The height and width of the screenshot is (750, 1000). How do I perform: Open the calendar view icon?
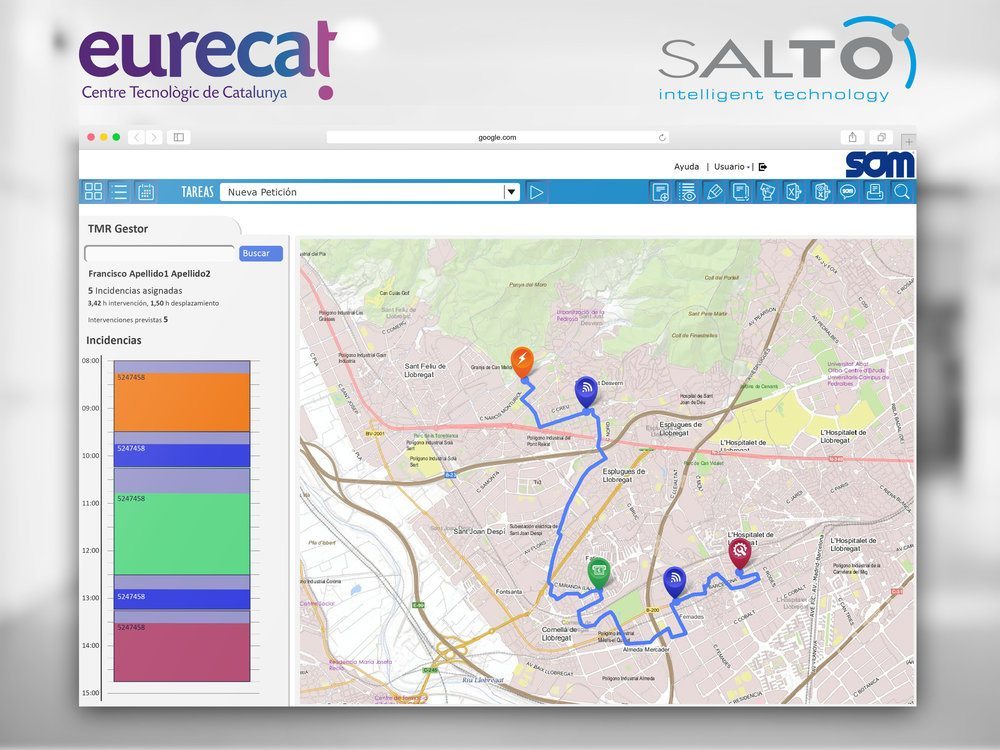click(146, 192)
